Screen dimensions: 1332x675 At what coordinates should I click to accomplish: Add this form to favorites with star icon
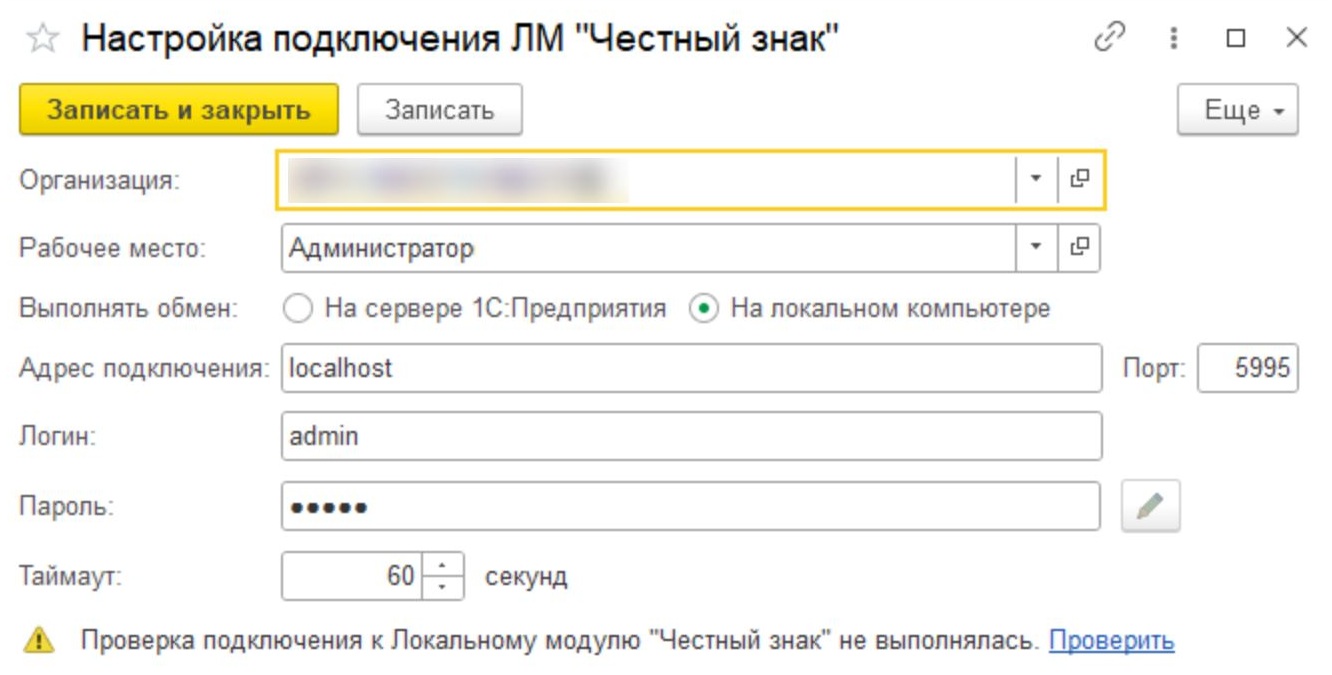pos(43,39)
